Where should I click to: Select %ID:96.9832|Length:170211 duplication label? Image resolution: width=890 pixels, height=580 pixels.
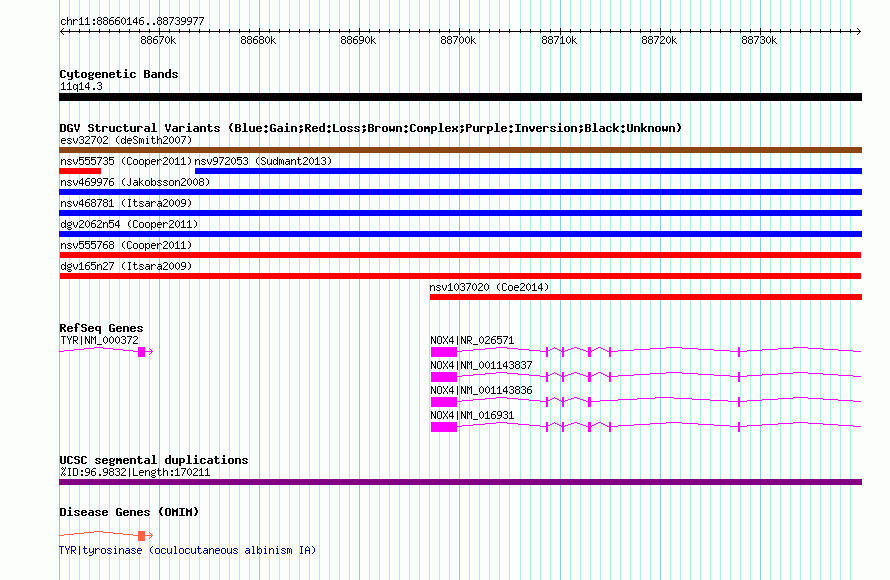[135, 472]
